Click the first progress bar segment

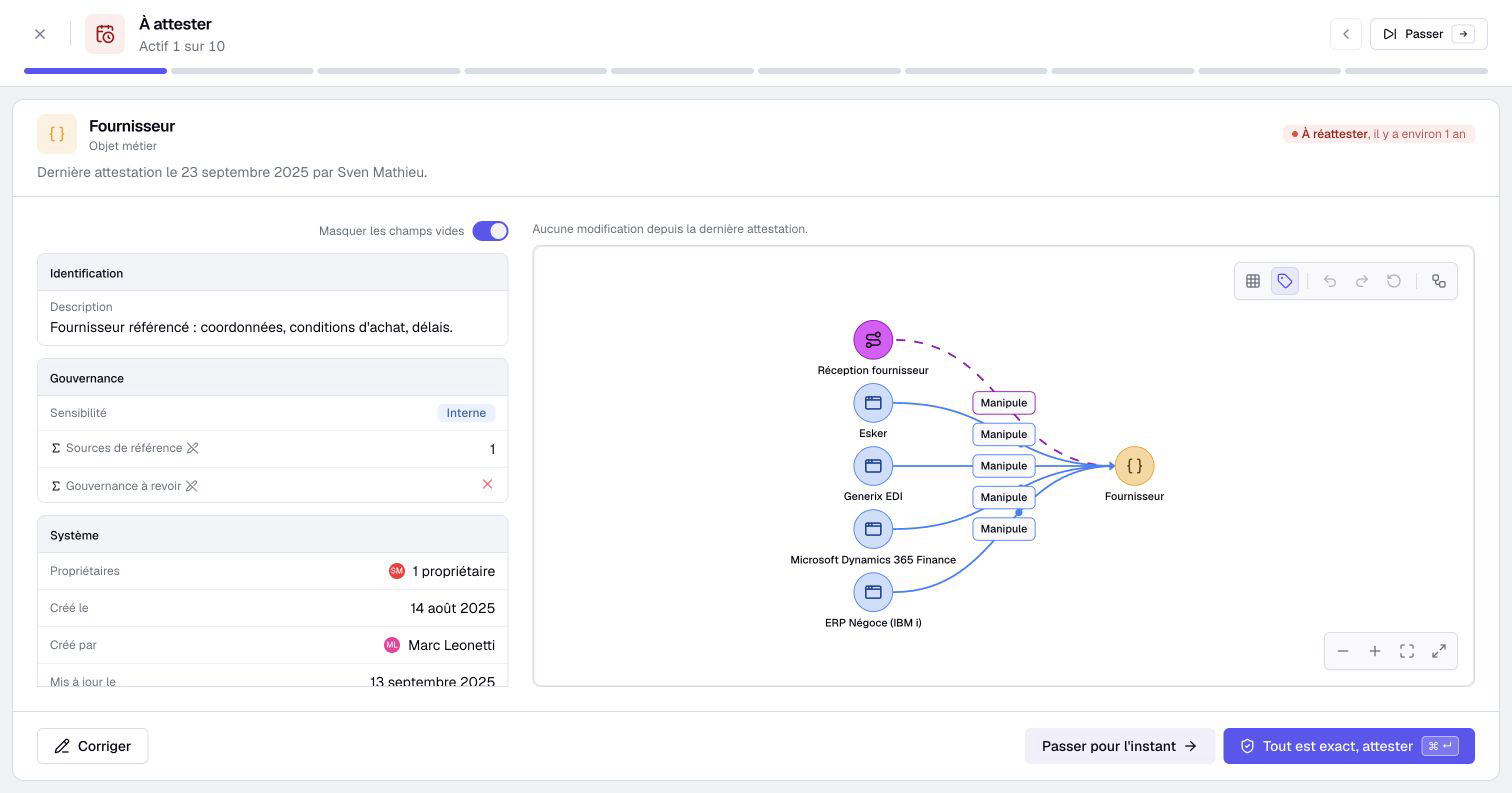click(95, 71)
